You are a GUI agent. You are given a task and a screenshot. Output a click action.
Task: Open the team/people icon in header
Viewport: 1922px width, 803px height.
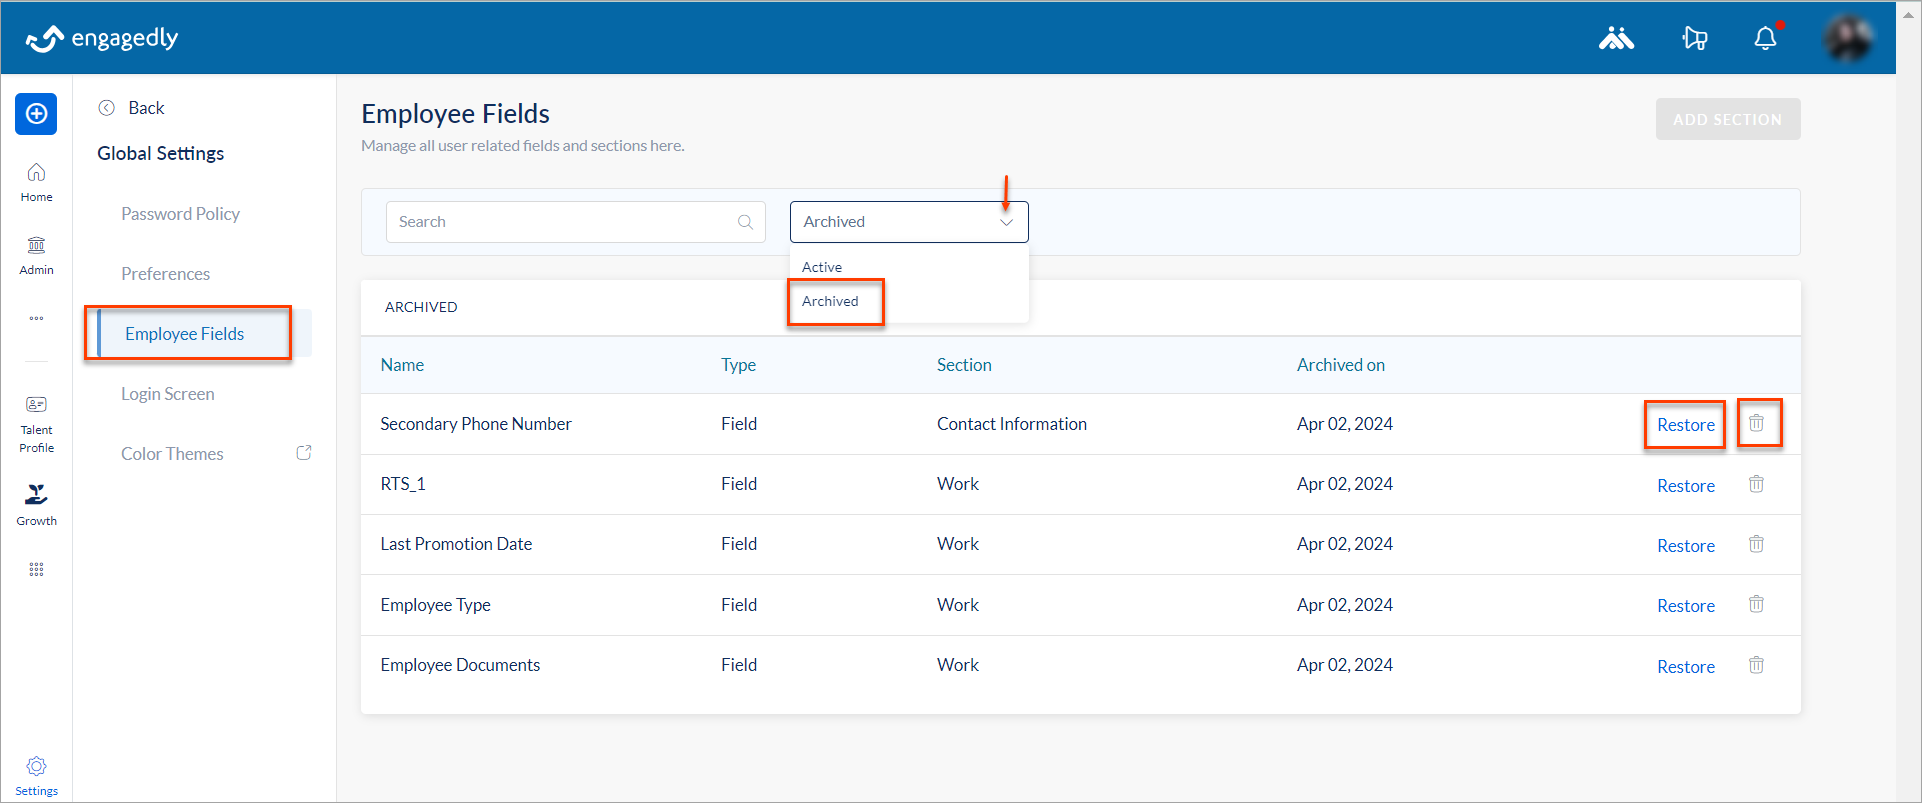pyautogui.click(x=1616, y=38)
